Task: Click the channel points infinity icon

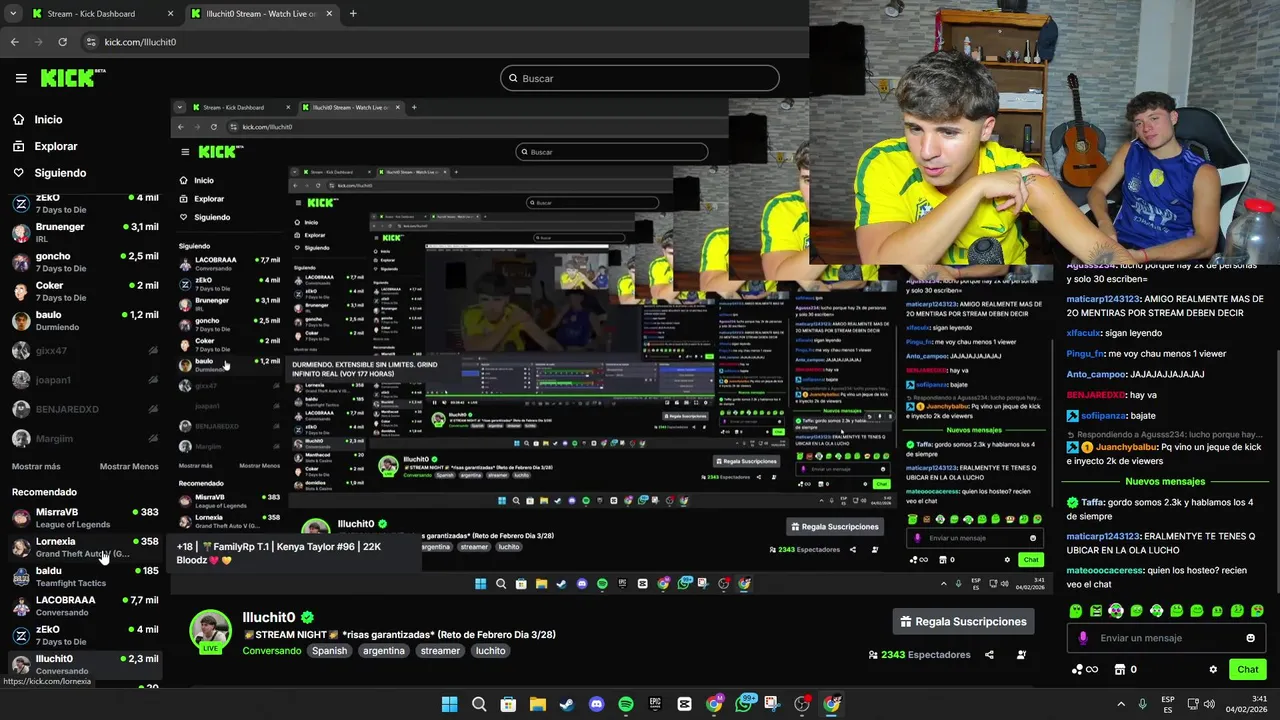Action: click(x=1085, y=669)
